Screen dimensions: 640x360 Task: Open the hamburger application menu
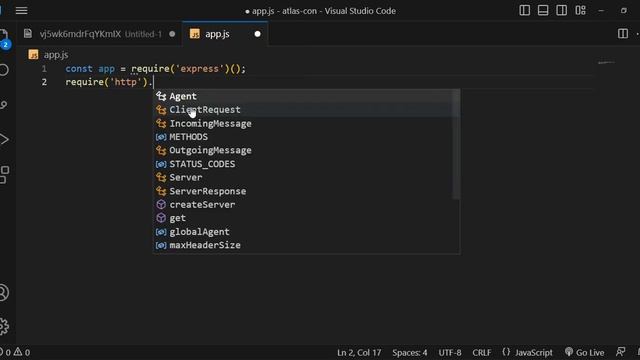21,11
